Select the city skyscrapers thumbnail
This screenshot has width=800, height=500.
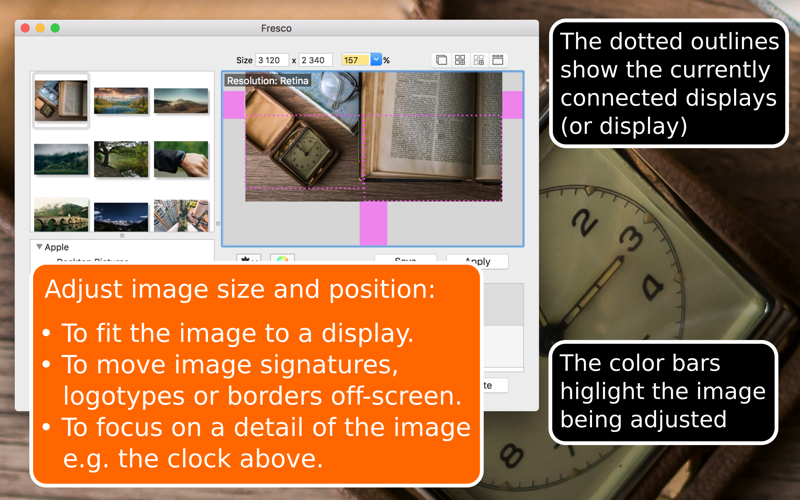click(x=181, y=215)
